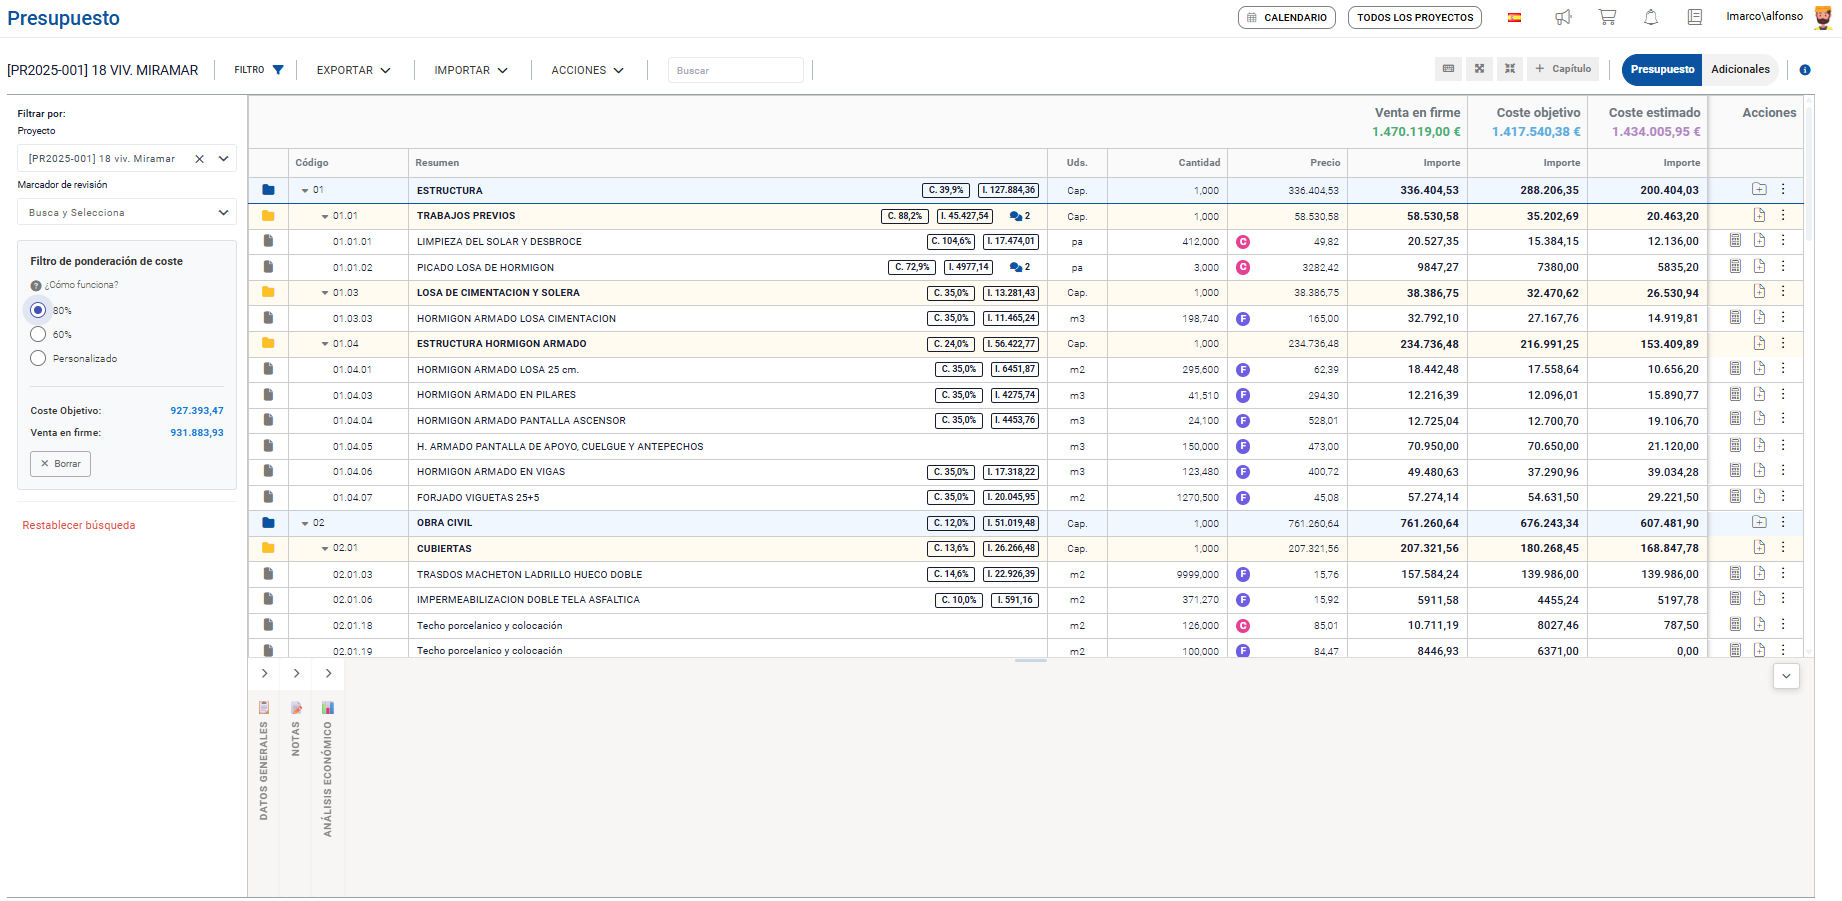Open the Análisis Económico side panel icon
The image size is (1842, 901).
coord(328,708)
